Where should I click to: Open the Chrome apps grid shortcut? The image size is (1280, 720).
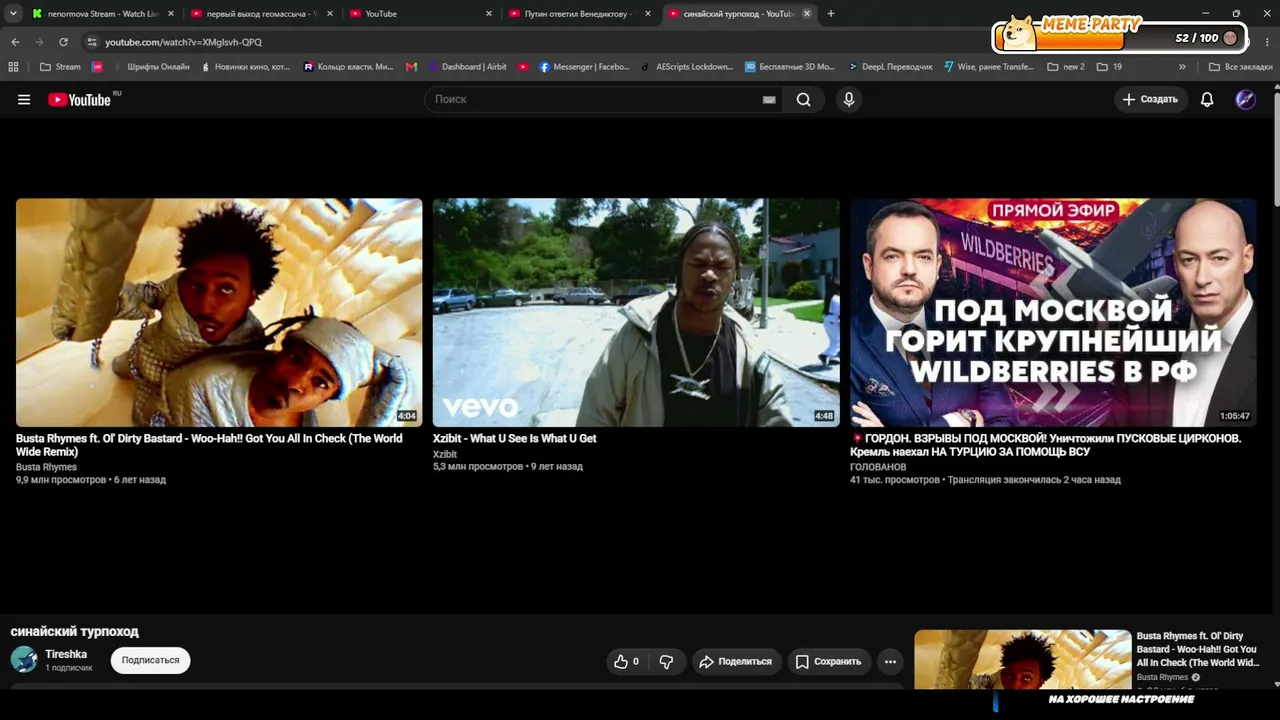pos(13,67)
